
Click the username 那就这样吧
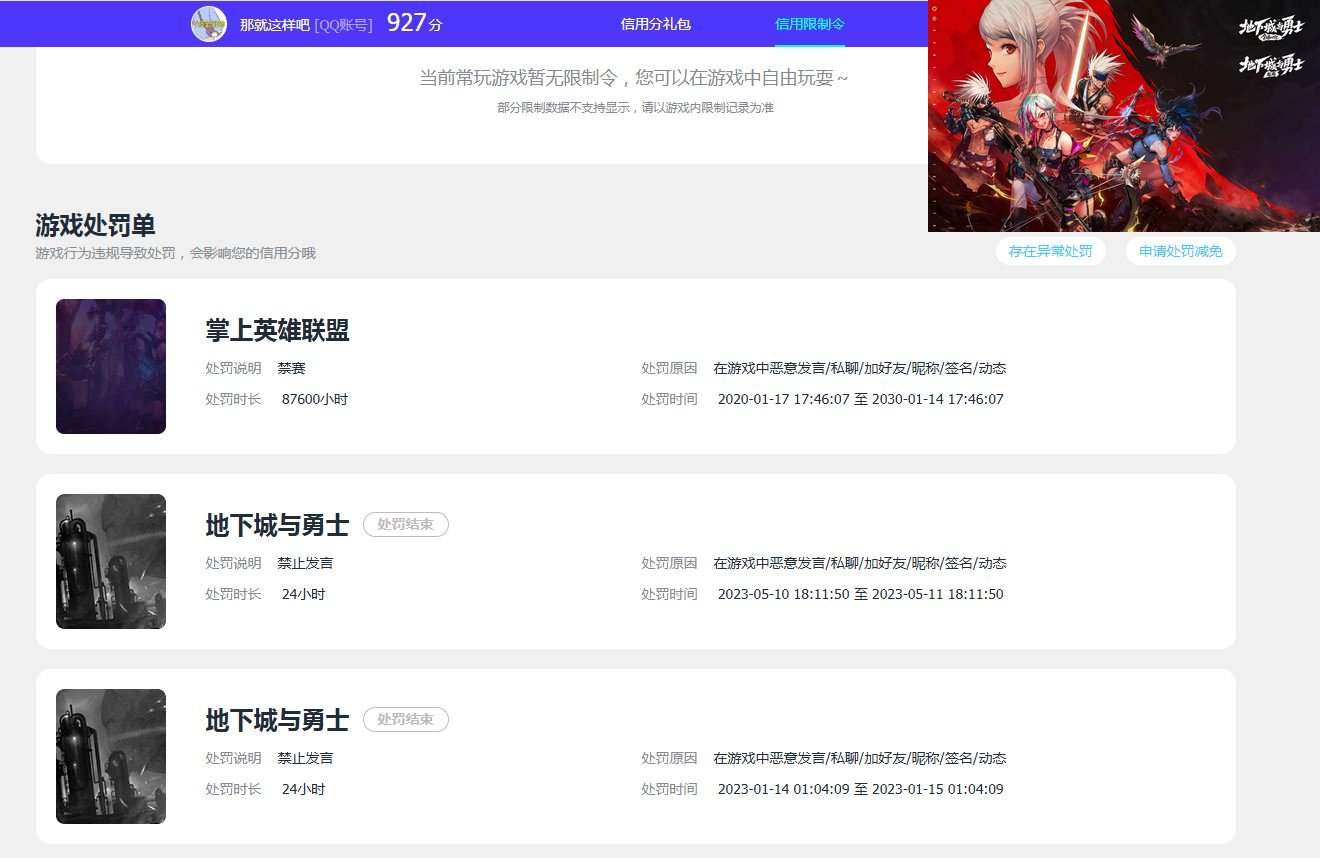tap(274, 24)
